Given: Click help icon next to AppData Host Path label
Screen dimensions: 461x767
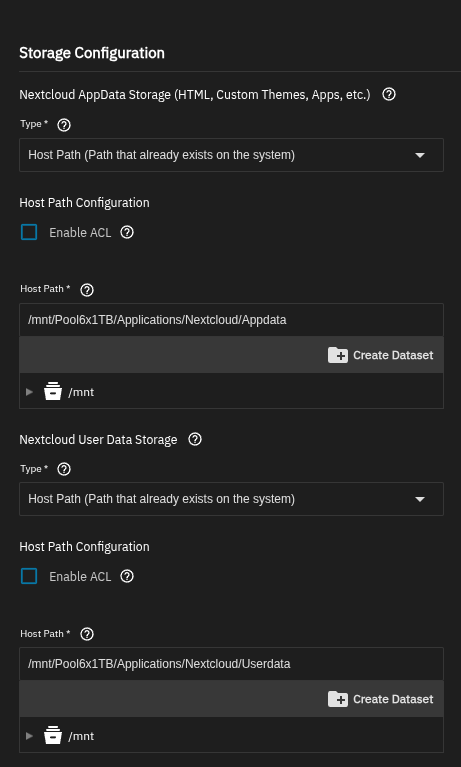Looking at the screenshot, I should 87,290.
